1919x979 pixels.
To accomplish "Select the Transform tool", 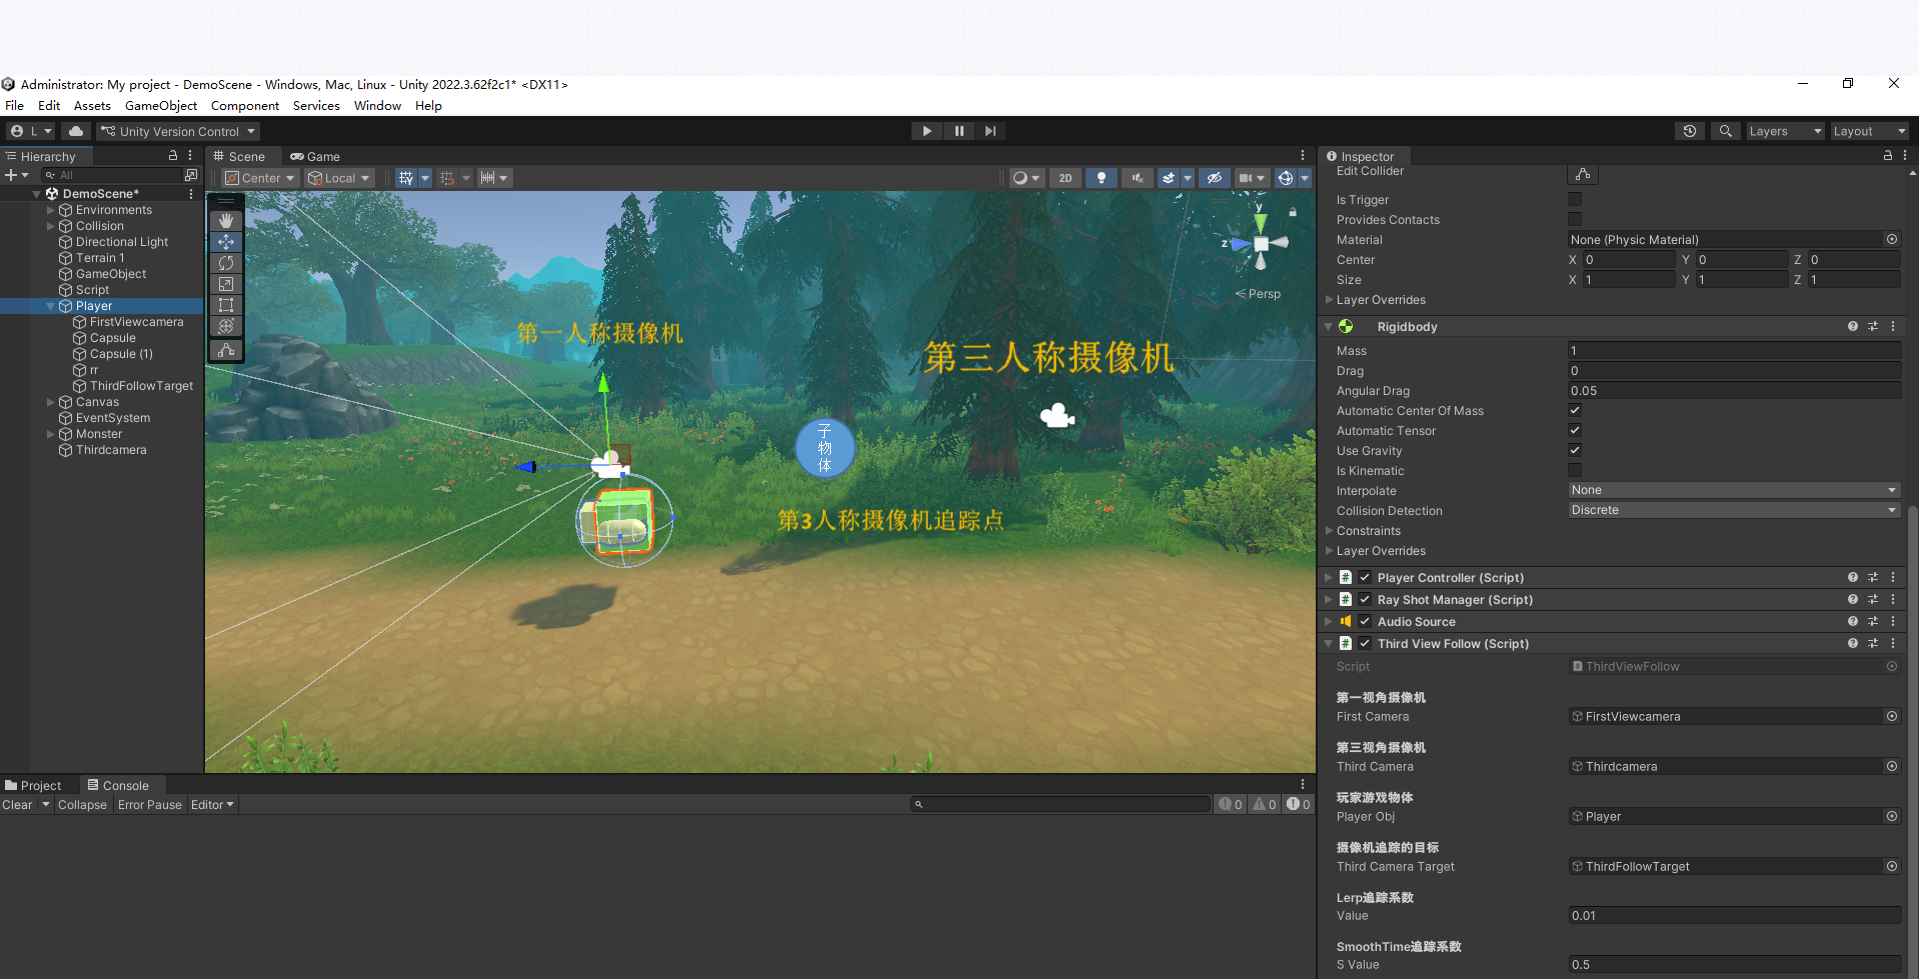I will (x=226, y=326).
